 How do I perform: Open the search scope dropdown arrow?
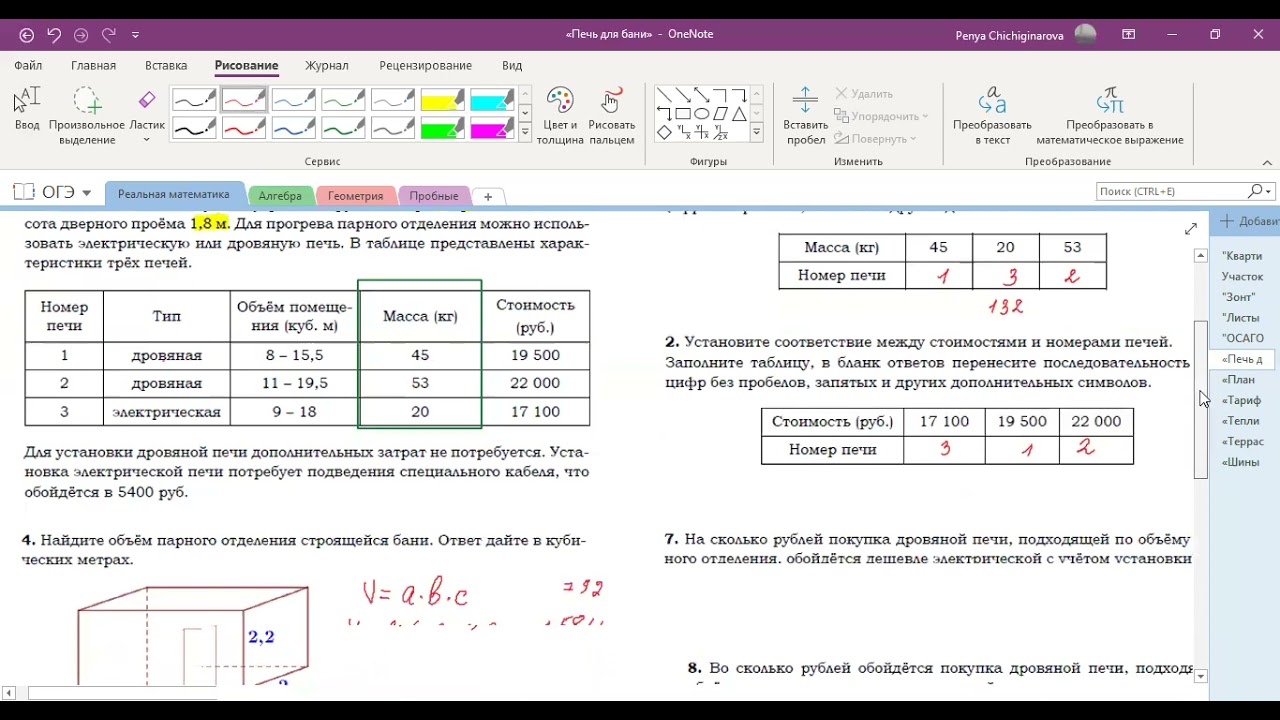tap(1268, 191)
